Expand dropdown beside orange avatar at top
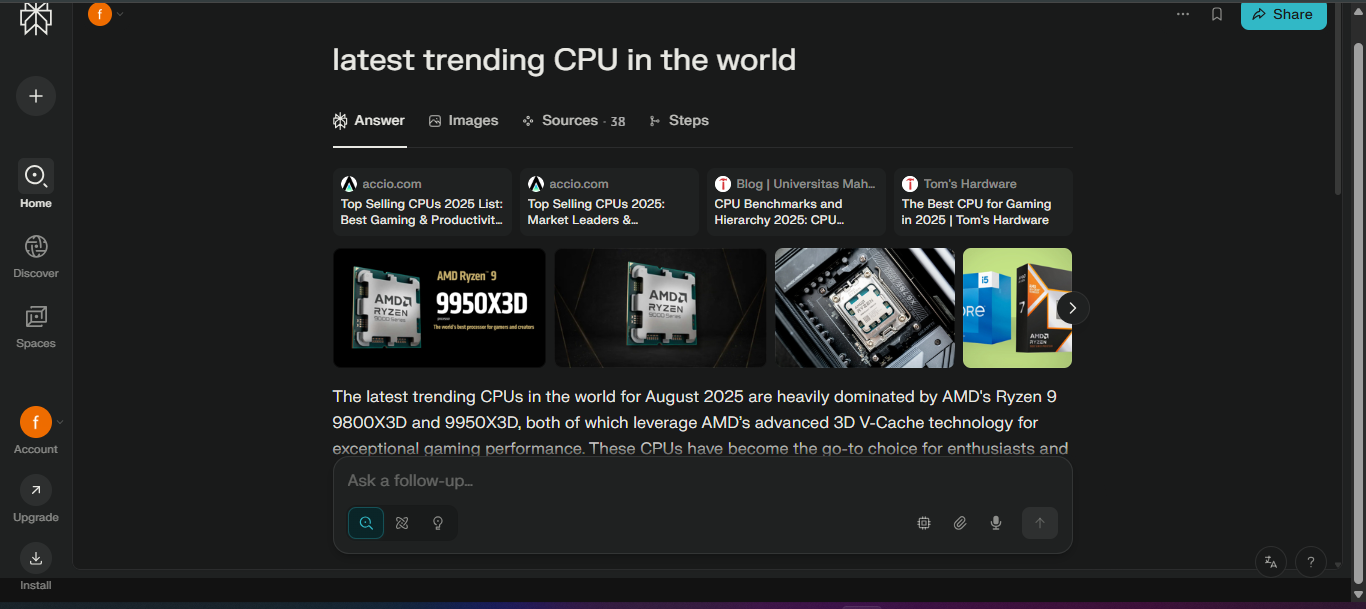The width and height of the screenshot is (1366, 609). click(120, 14)
